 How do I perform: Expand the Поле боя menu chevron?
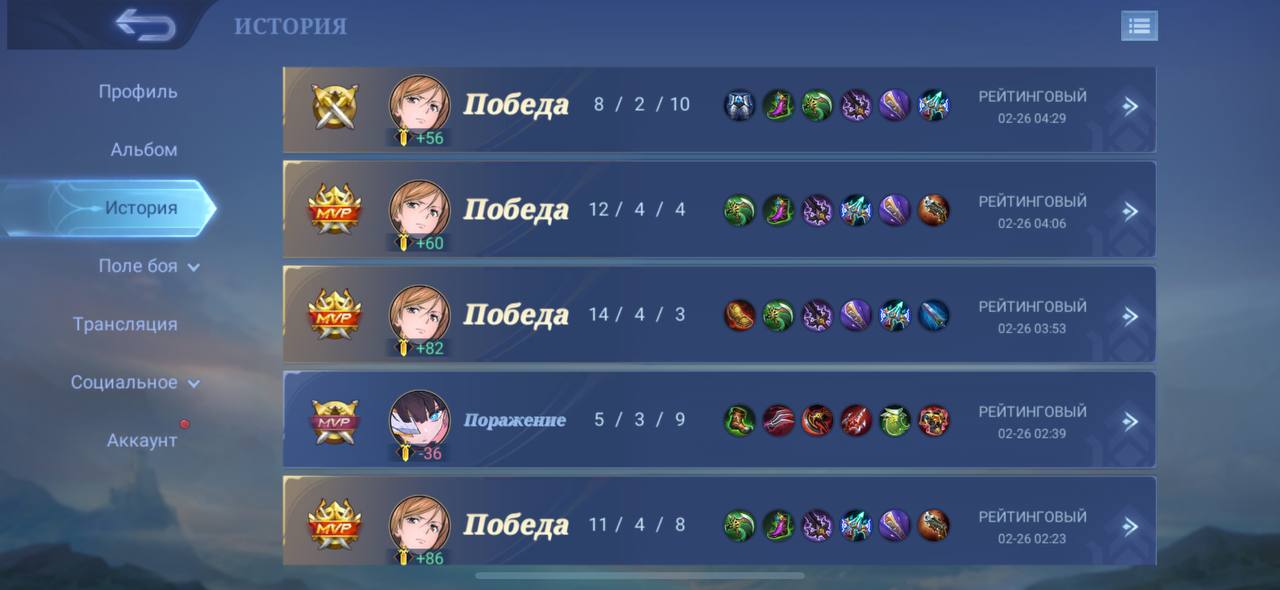click(x=194, y=267)
